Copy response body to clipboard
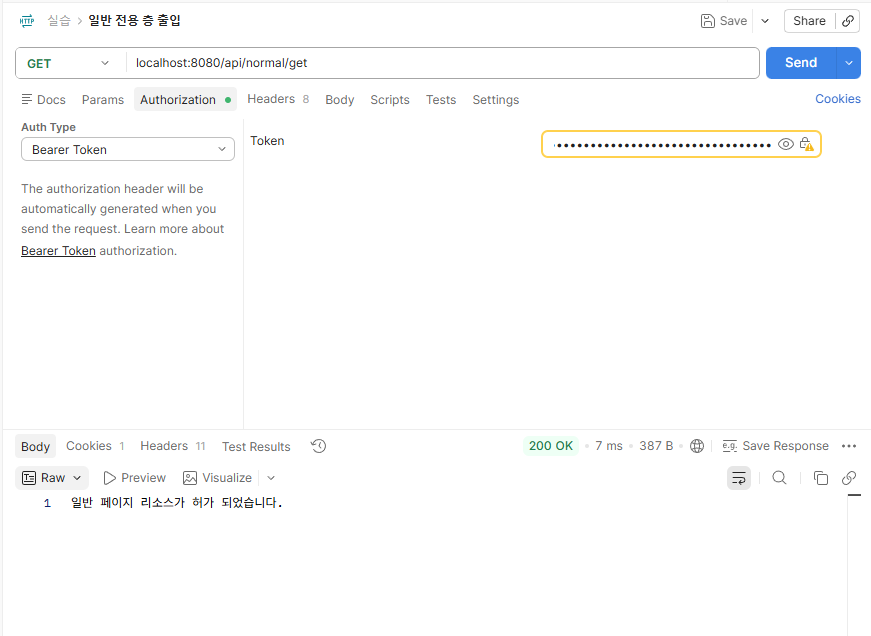This screenshot has width=871, height=636. pyautogui.click(x=820, y=478)
